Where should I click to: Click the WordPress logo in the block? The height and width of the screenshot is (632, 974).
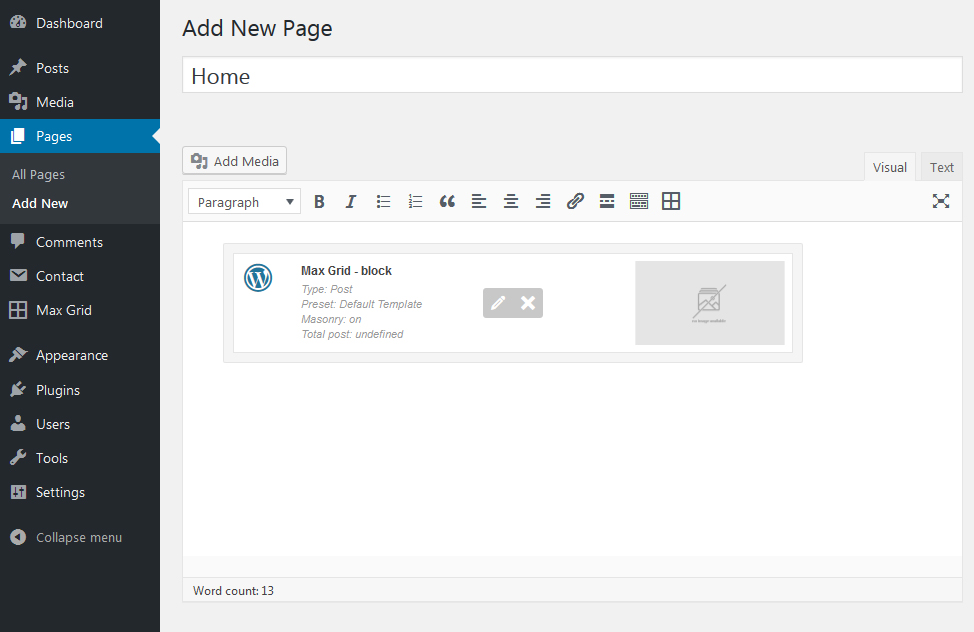pos(258,278)
